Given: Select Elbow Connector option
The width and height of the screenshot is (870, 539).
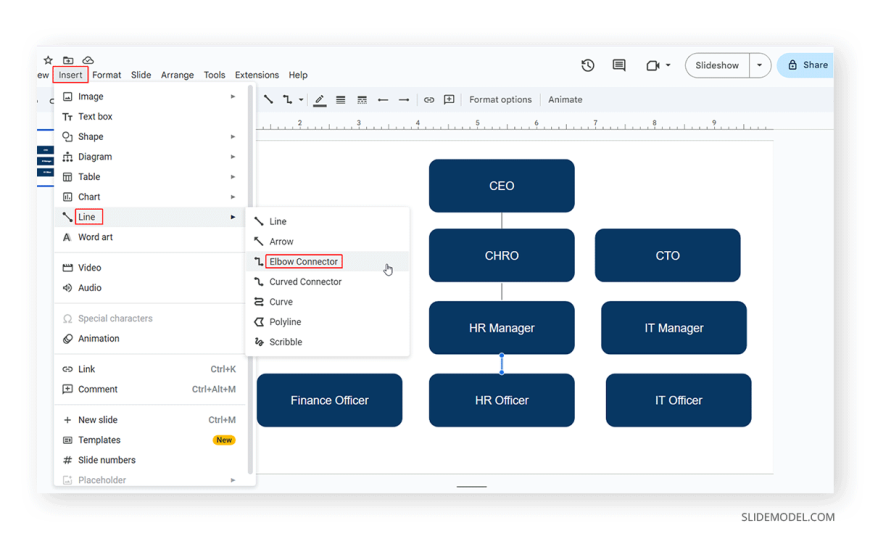Looking at the screenshot, I should [x=327, y=261].
